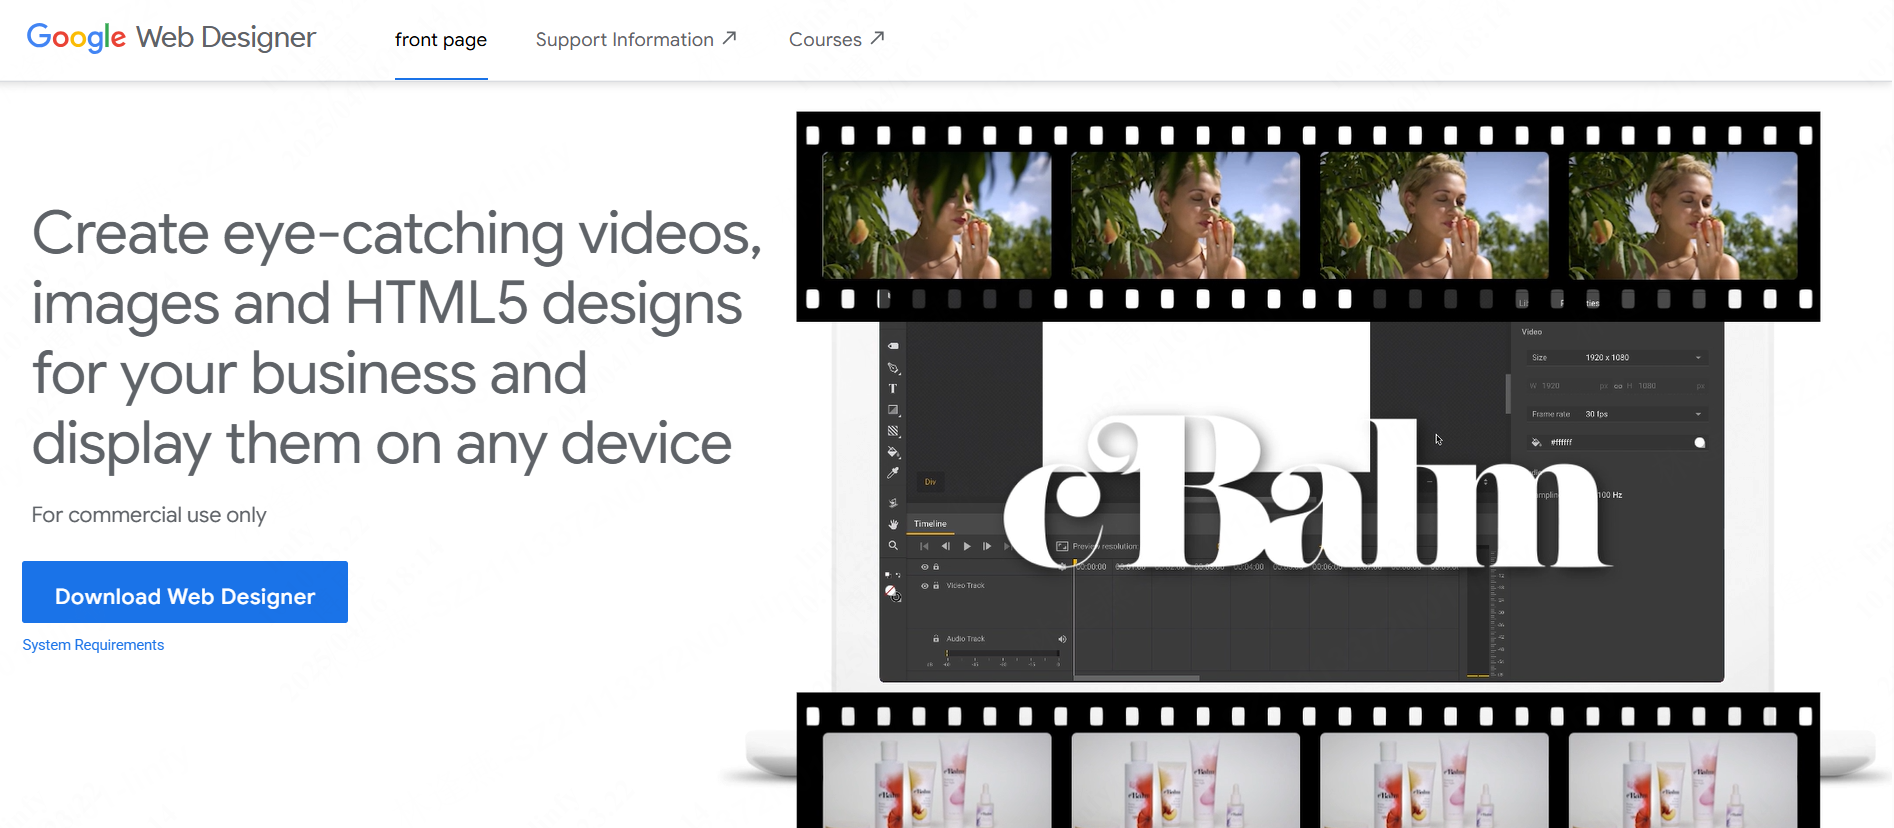Click Download Web Designer button
This screenshot has height=828, width=1894.
185,592
